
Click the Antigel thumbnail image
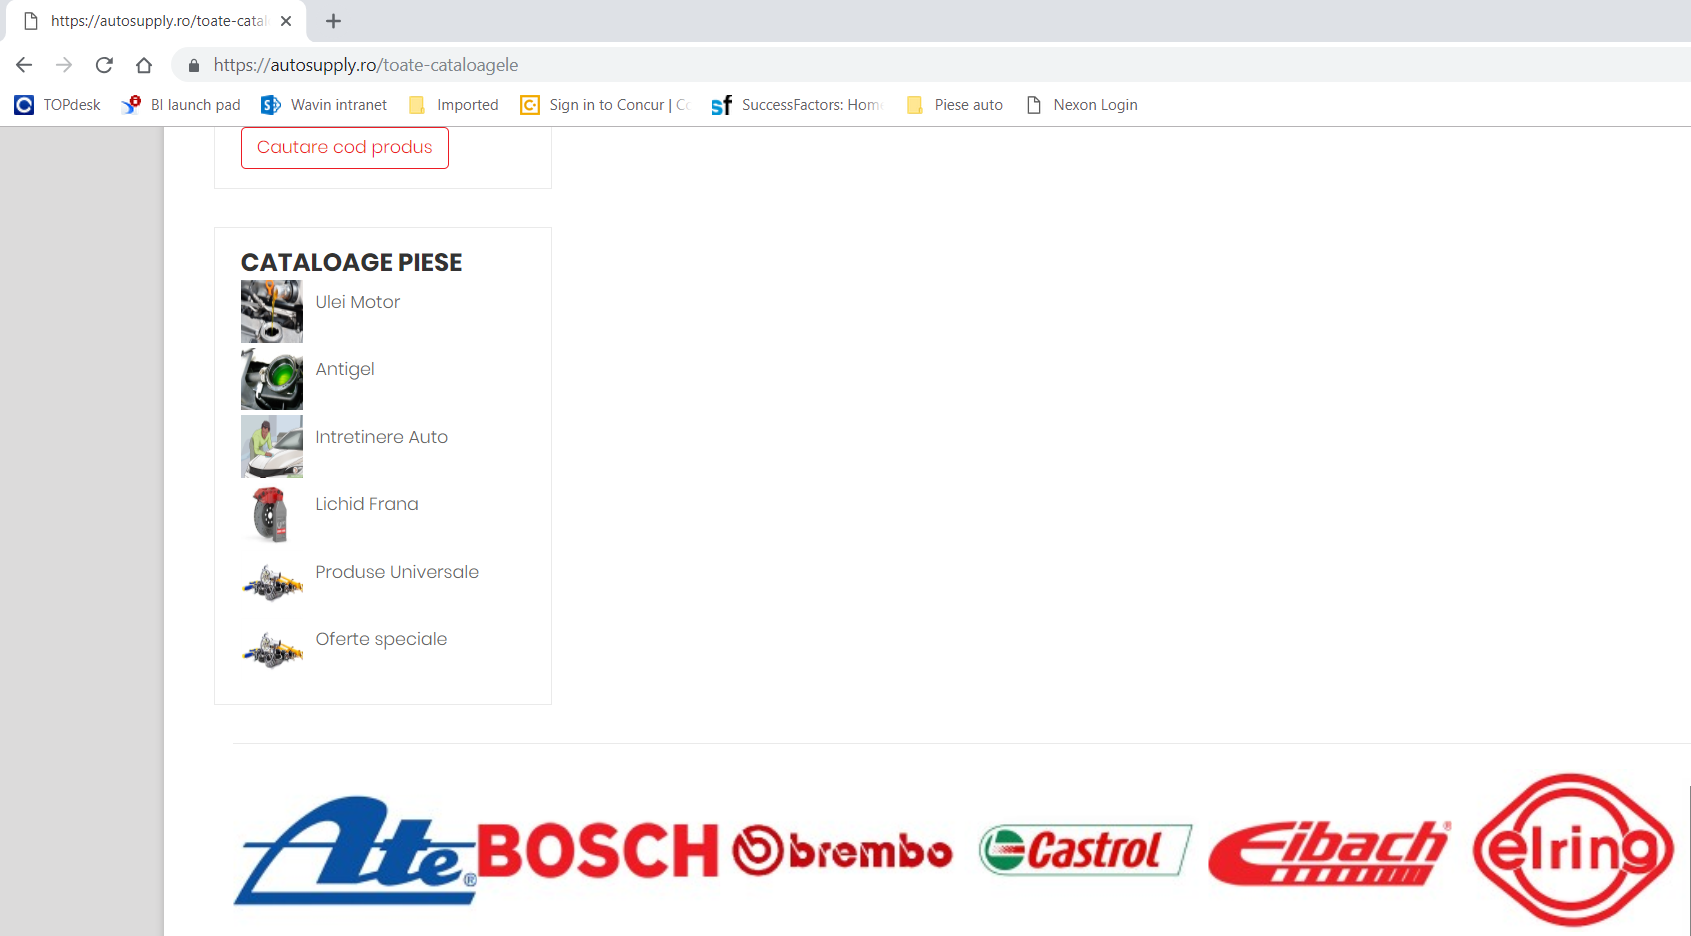(x=272, y=379)
